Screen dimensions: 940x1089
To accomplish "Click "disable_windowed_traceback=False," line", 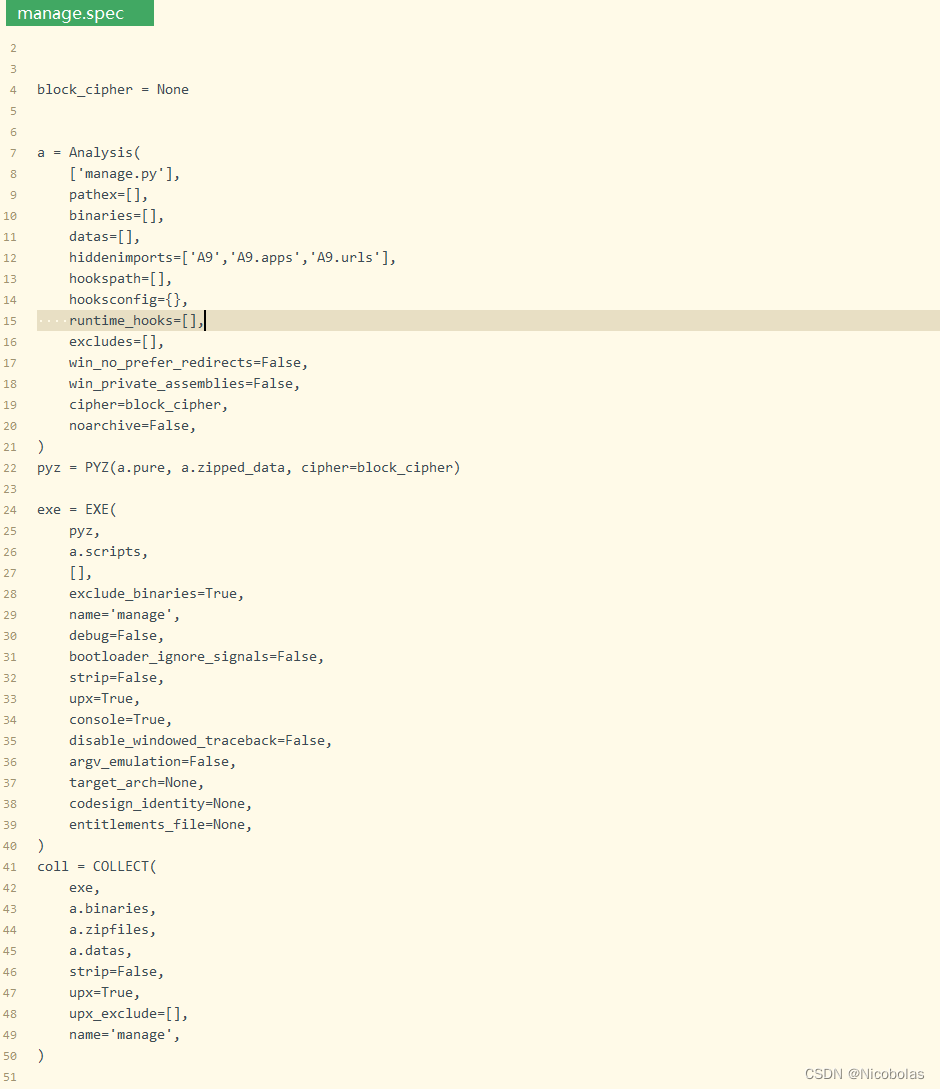I will 200,740.
